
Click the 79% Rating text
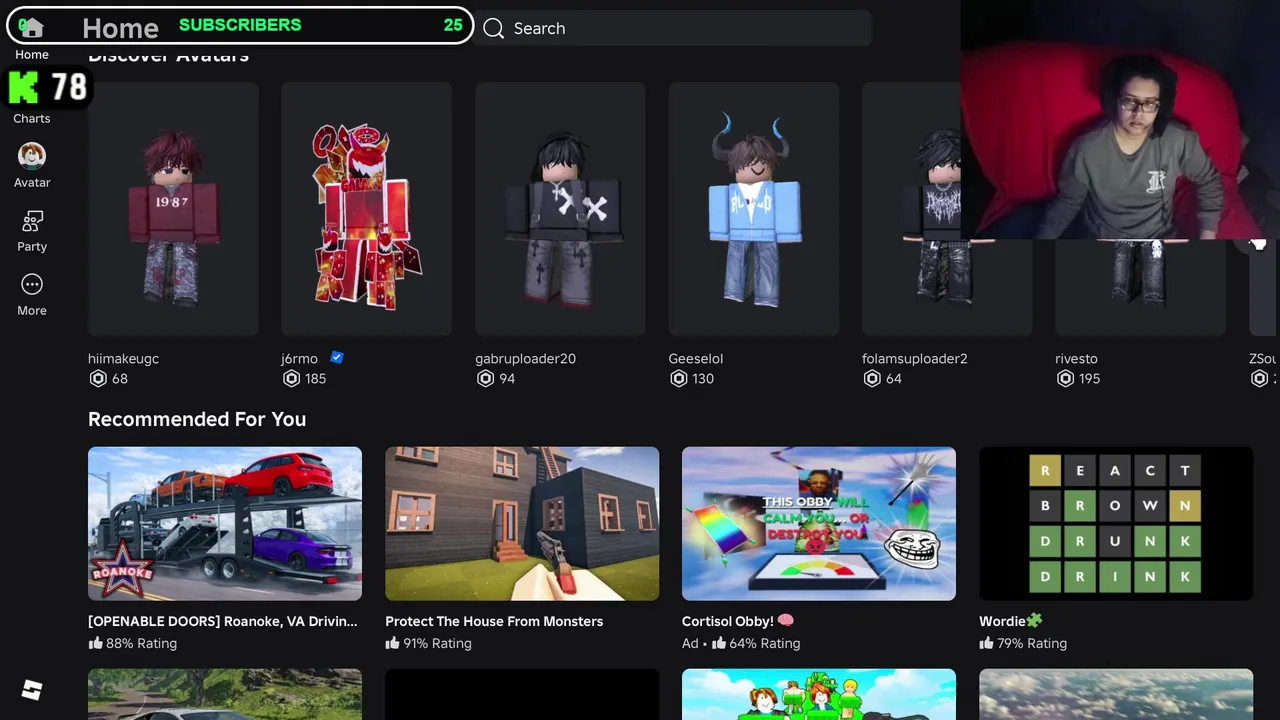click(1032, 643)
